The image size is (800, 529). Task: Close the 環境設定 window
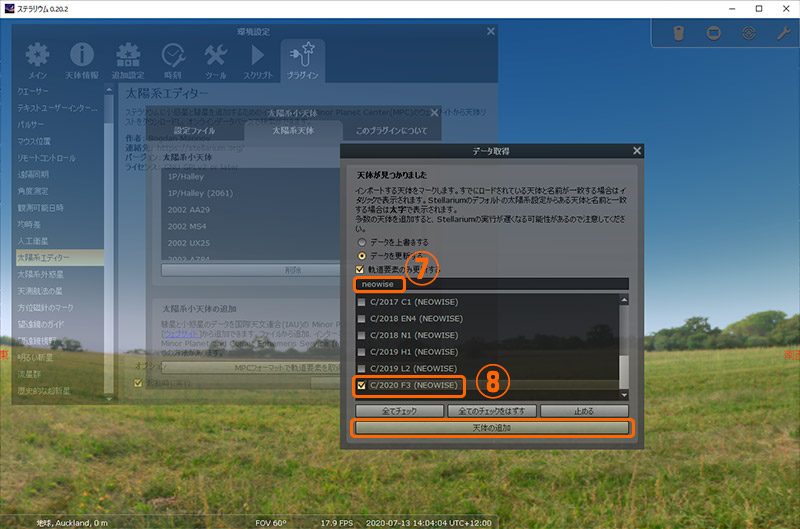(x=491, y=32)
